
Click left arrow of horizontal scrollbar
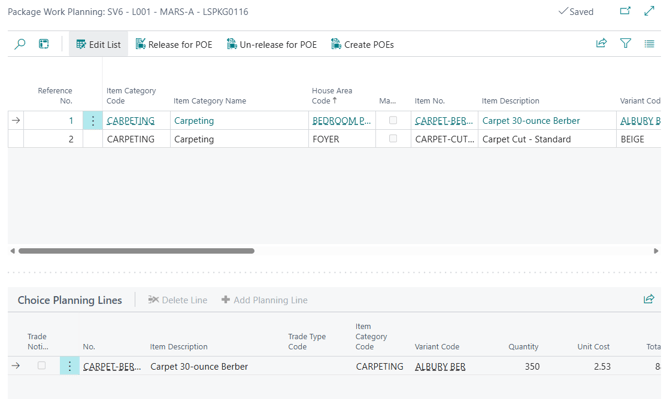point(12,251)
